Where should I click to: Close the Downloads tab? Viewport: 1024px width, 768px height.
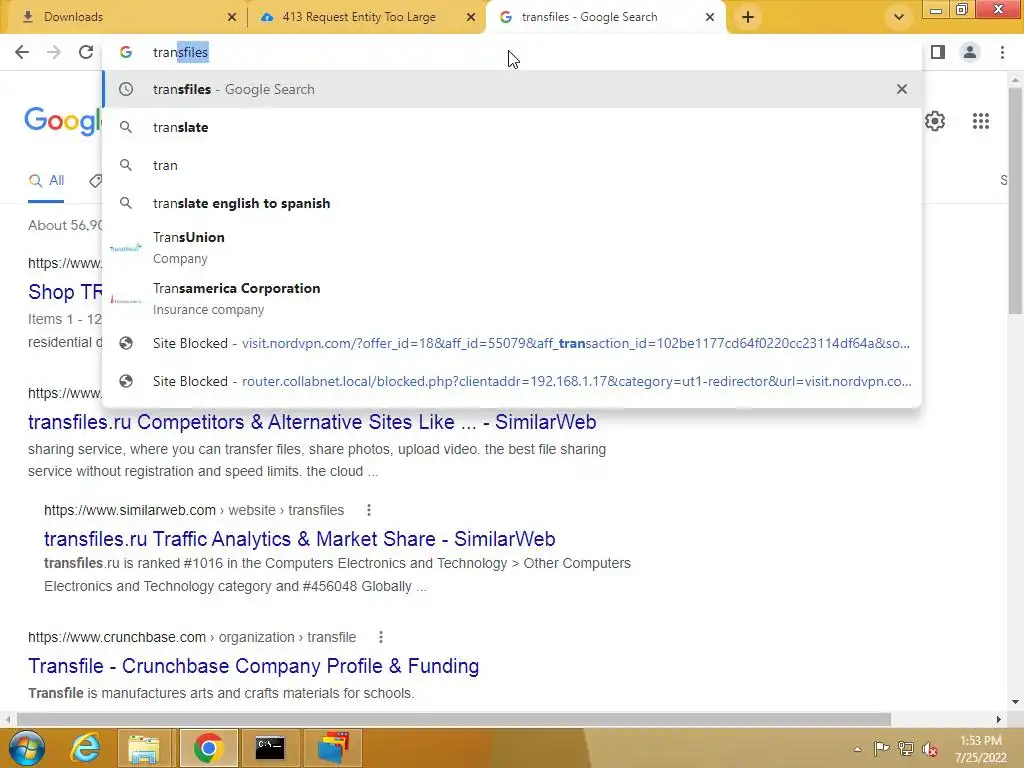tap(232, 18)
